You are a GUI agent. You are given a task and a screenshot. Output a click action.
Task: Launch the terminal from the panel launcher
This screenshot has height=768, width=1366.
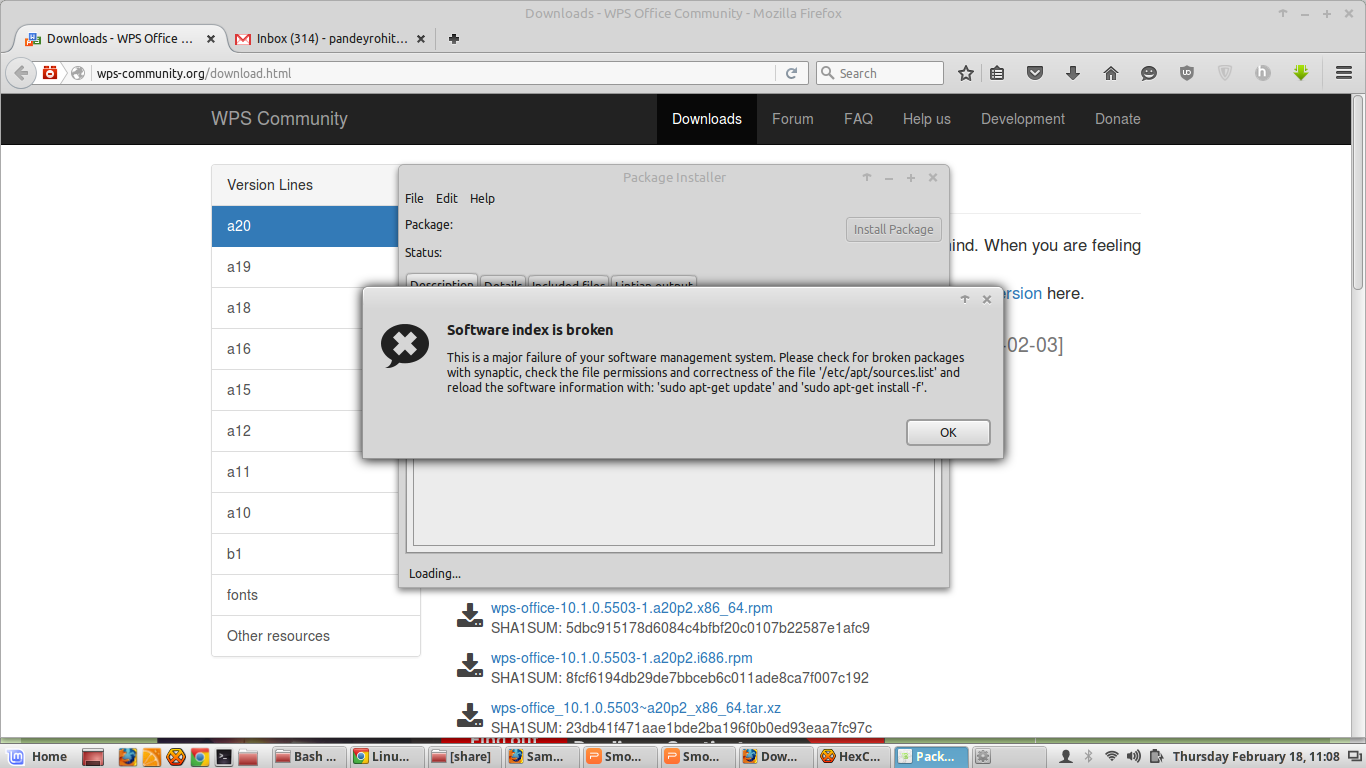coord(225,757)
